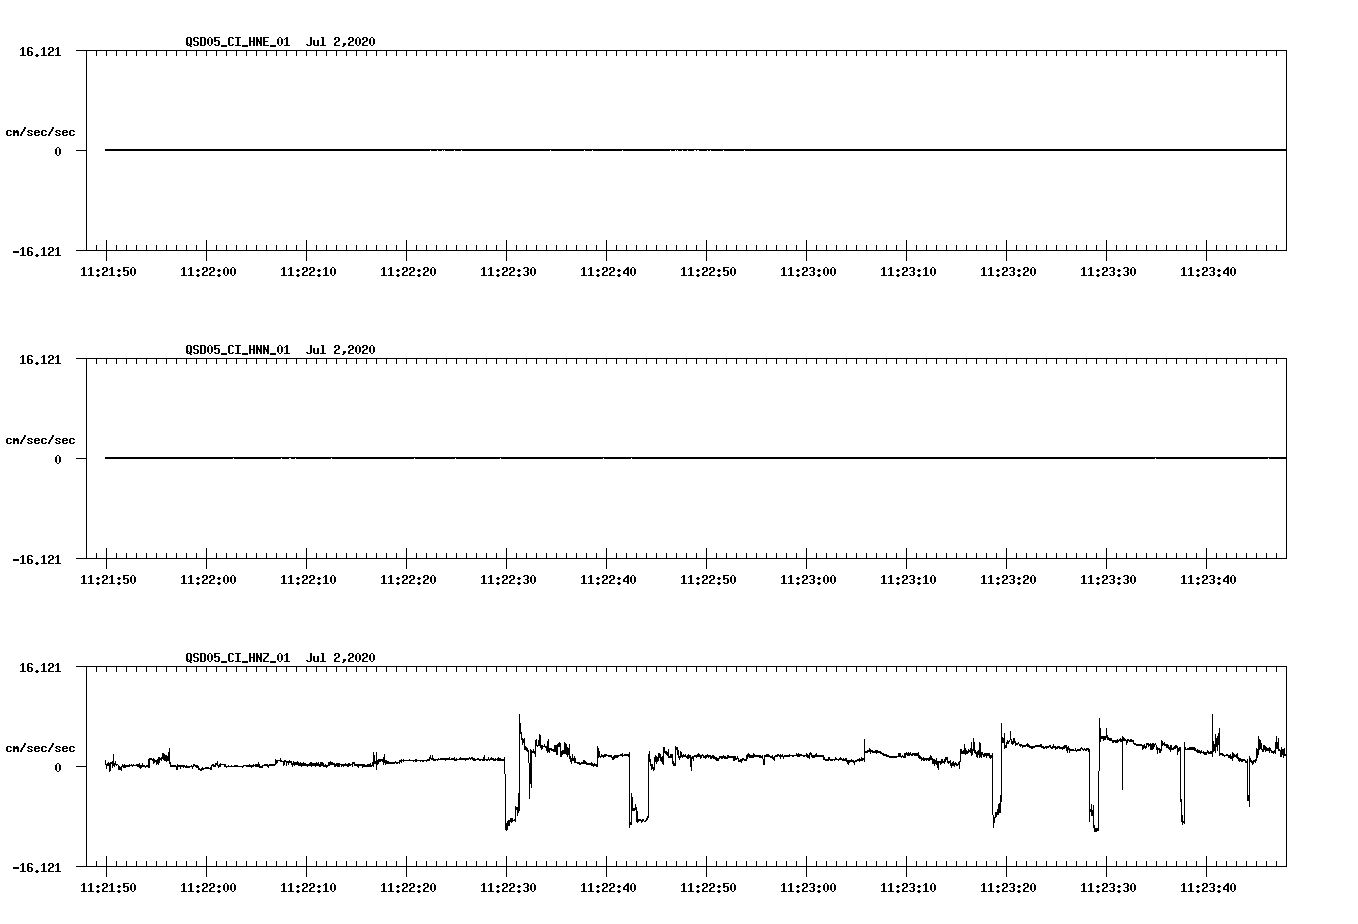This screenshot has height=924, width=1358.
Task: Click the QSD05_CI_HNE_01 plot title
Action: [x=281, y=41]
